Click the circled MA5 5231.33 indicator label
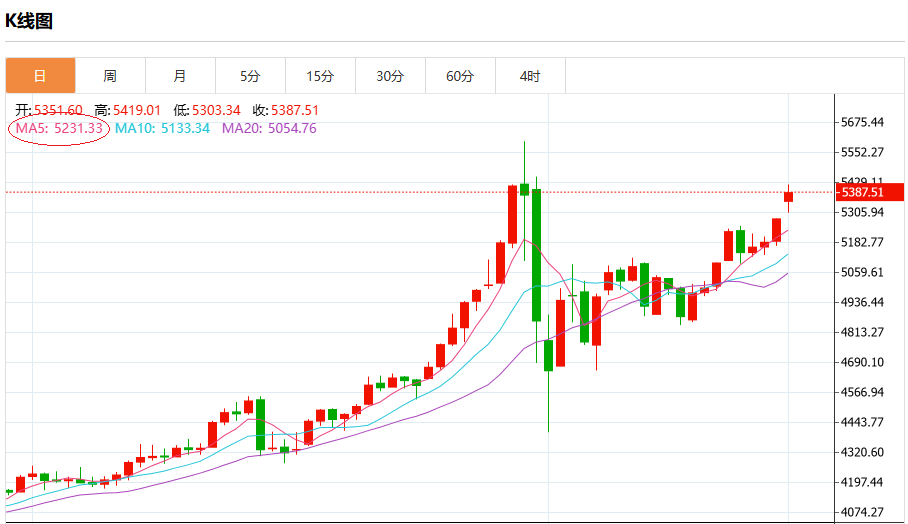The height and width of the screenshot is (524, 908). click(59, 128)
